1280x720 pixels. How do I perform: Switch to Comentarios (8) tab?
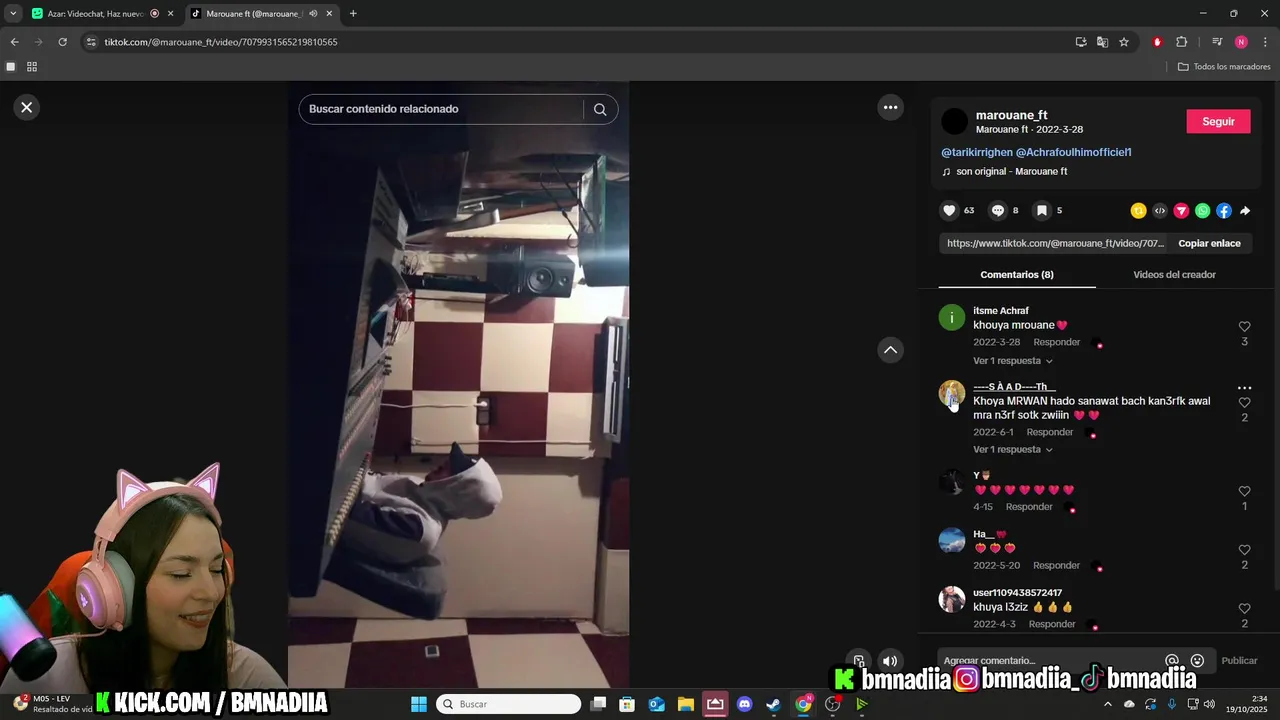point(1017,274)
